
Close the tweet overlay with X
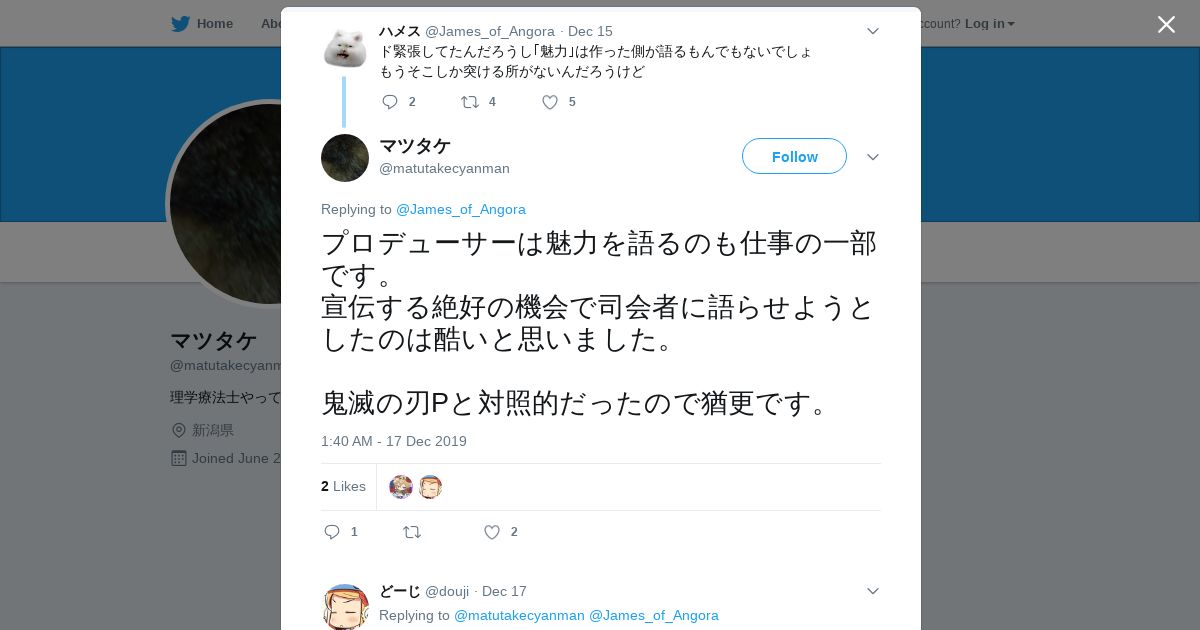1166,24
